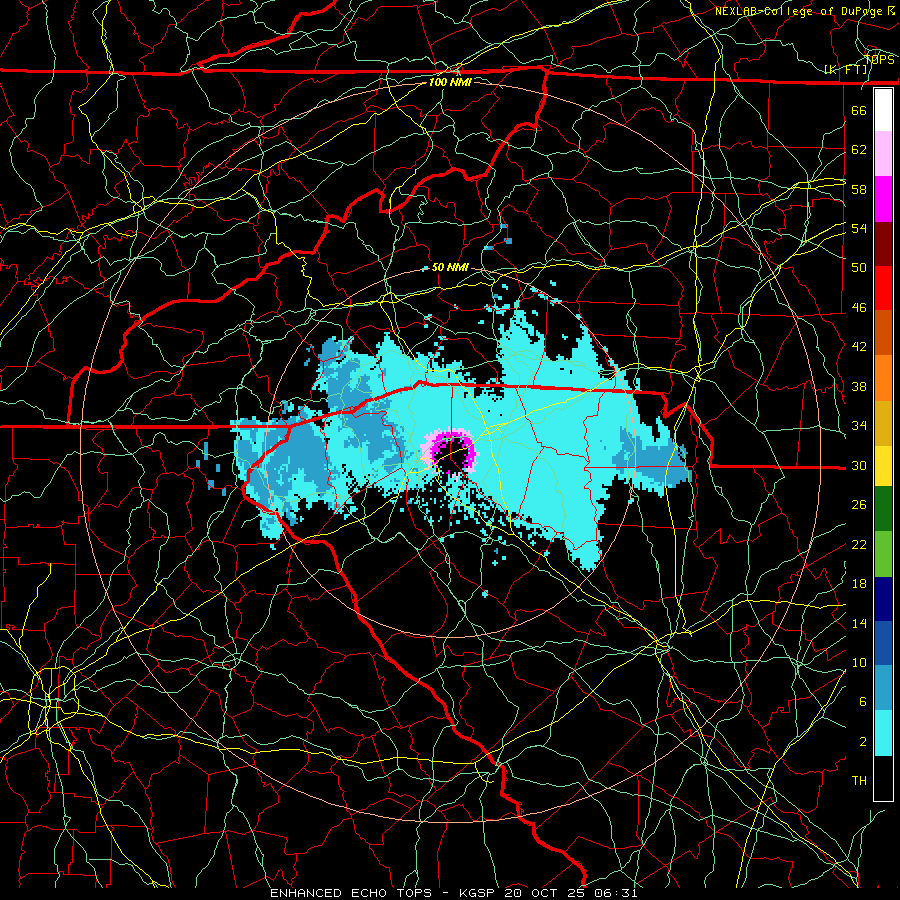The image size is (900, 900).
Task: Click the light pink 62 kft legend swatch
Action: (x=883, y=154)
